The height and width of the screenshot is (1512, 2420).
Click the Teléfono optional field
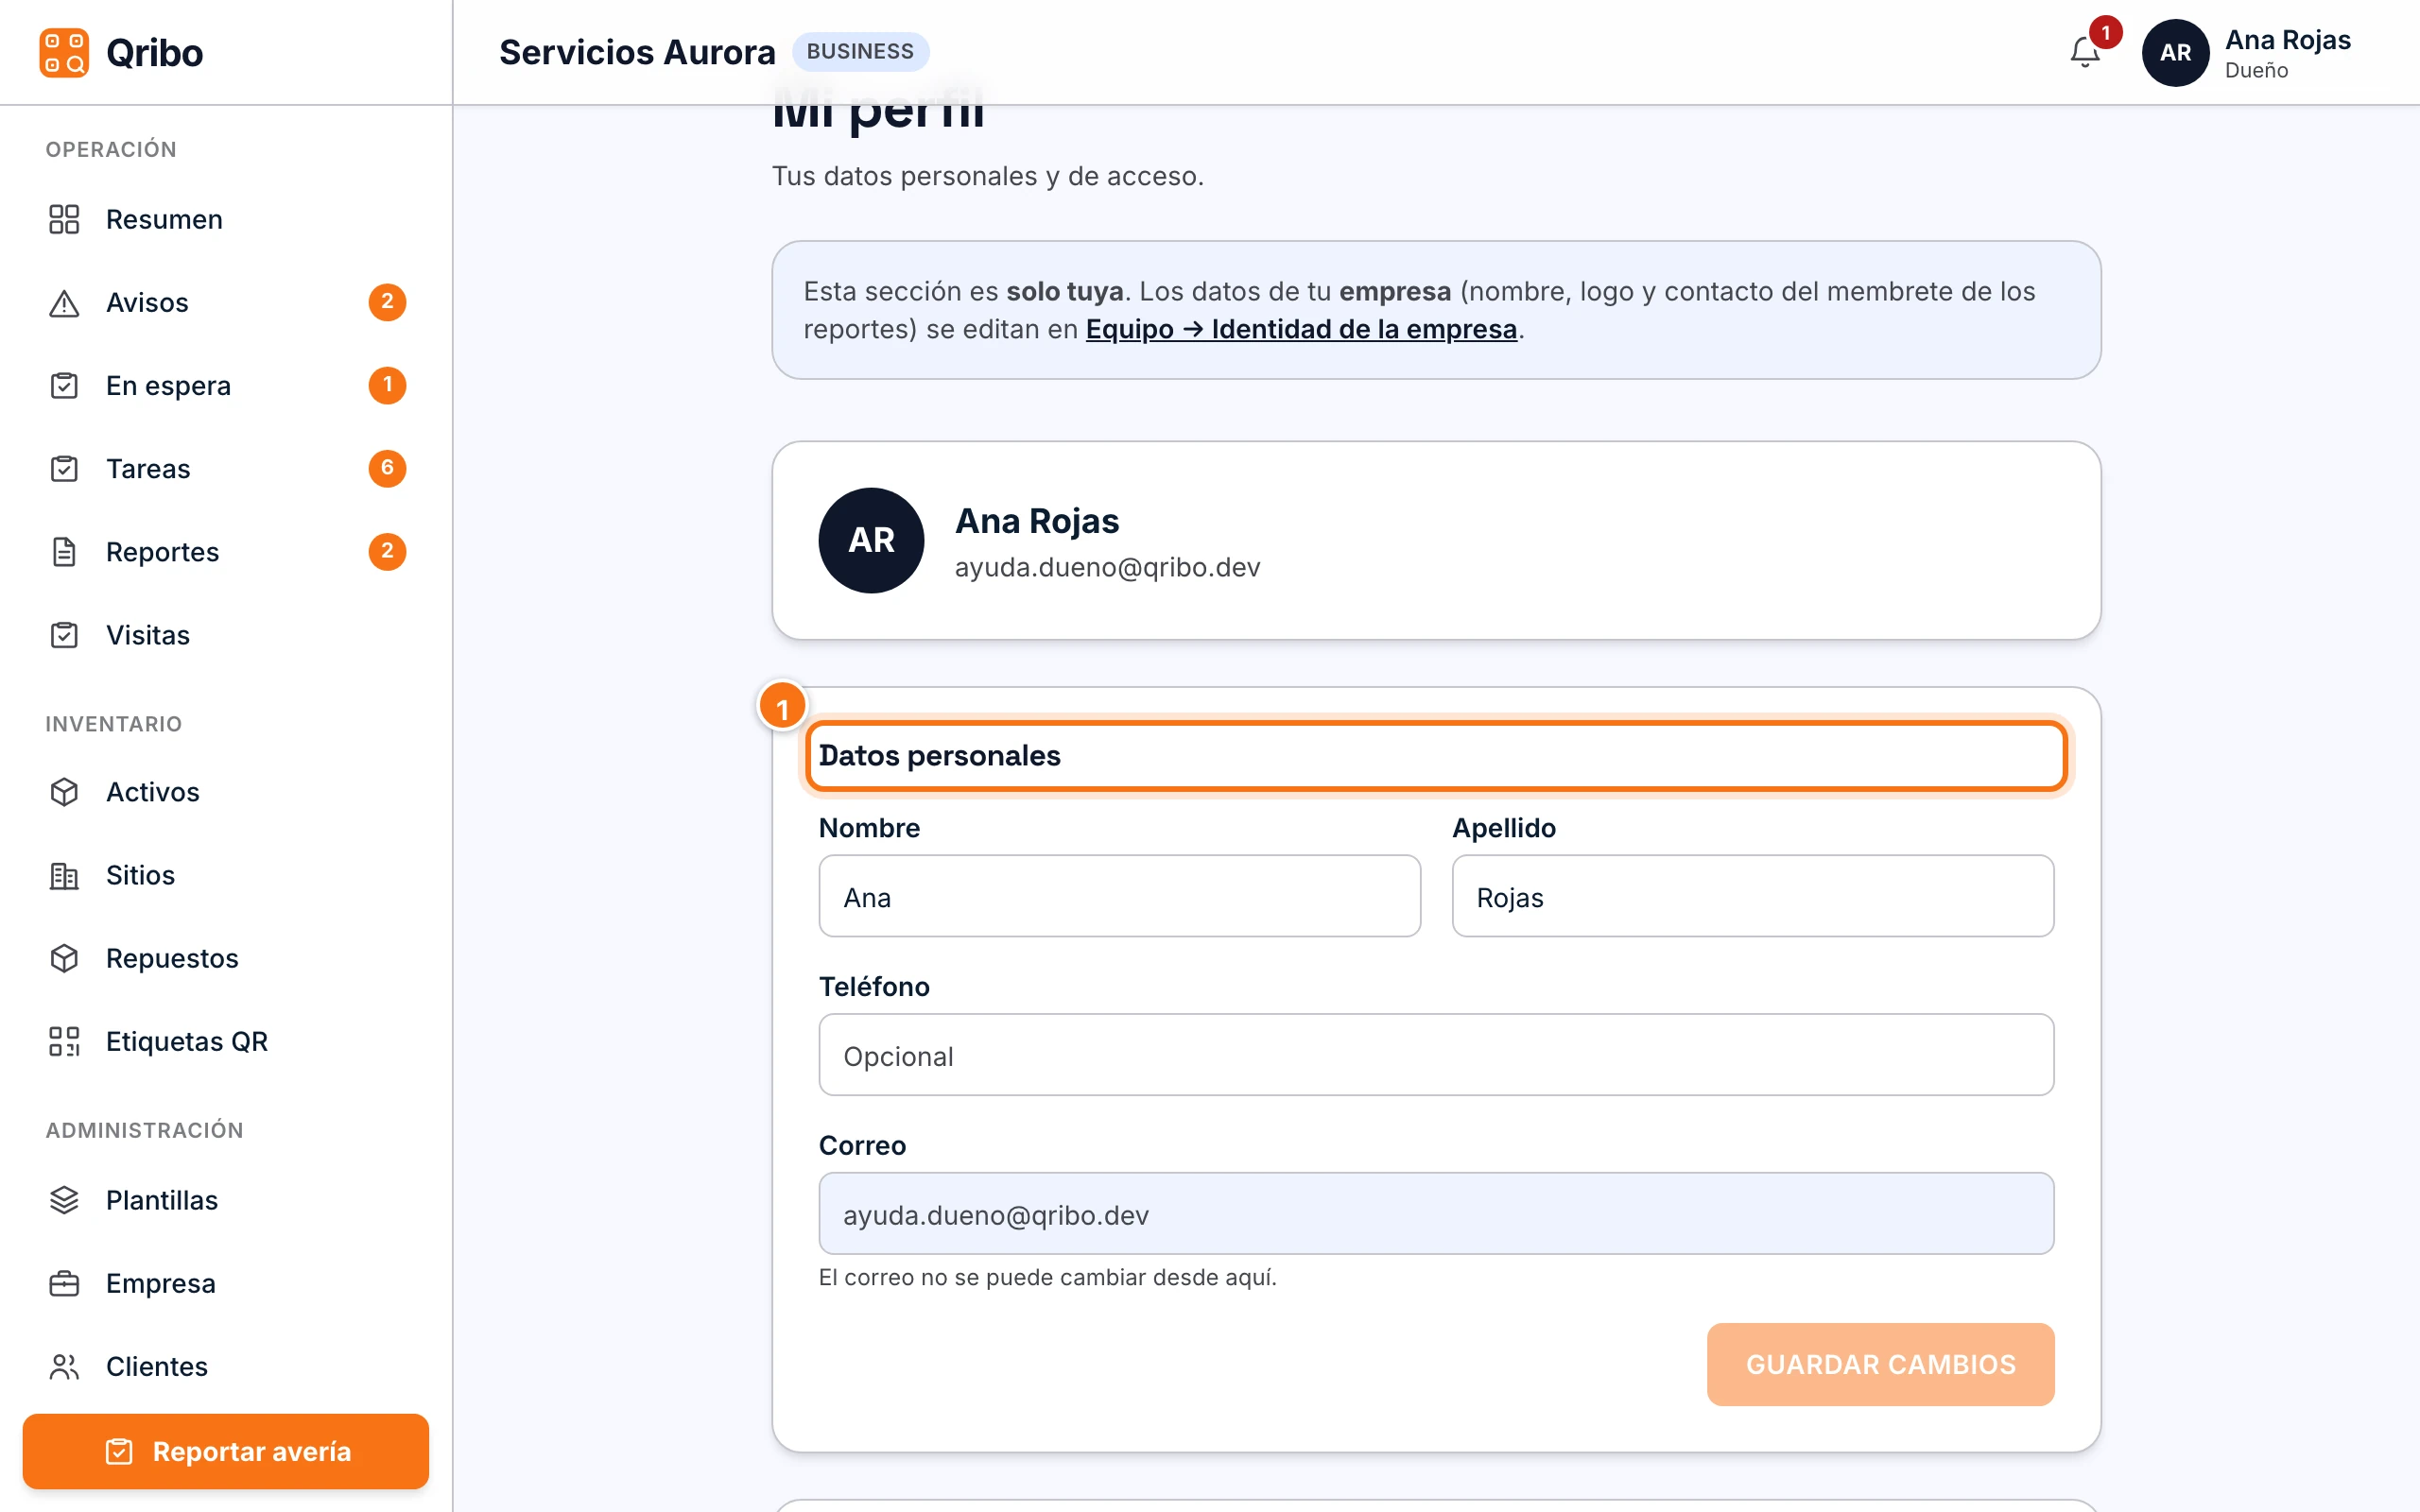coord(1436,1055)
